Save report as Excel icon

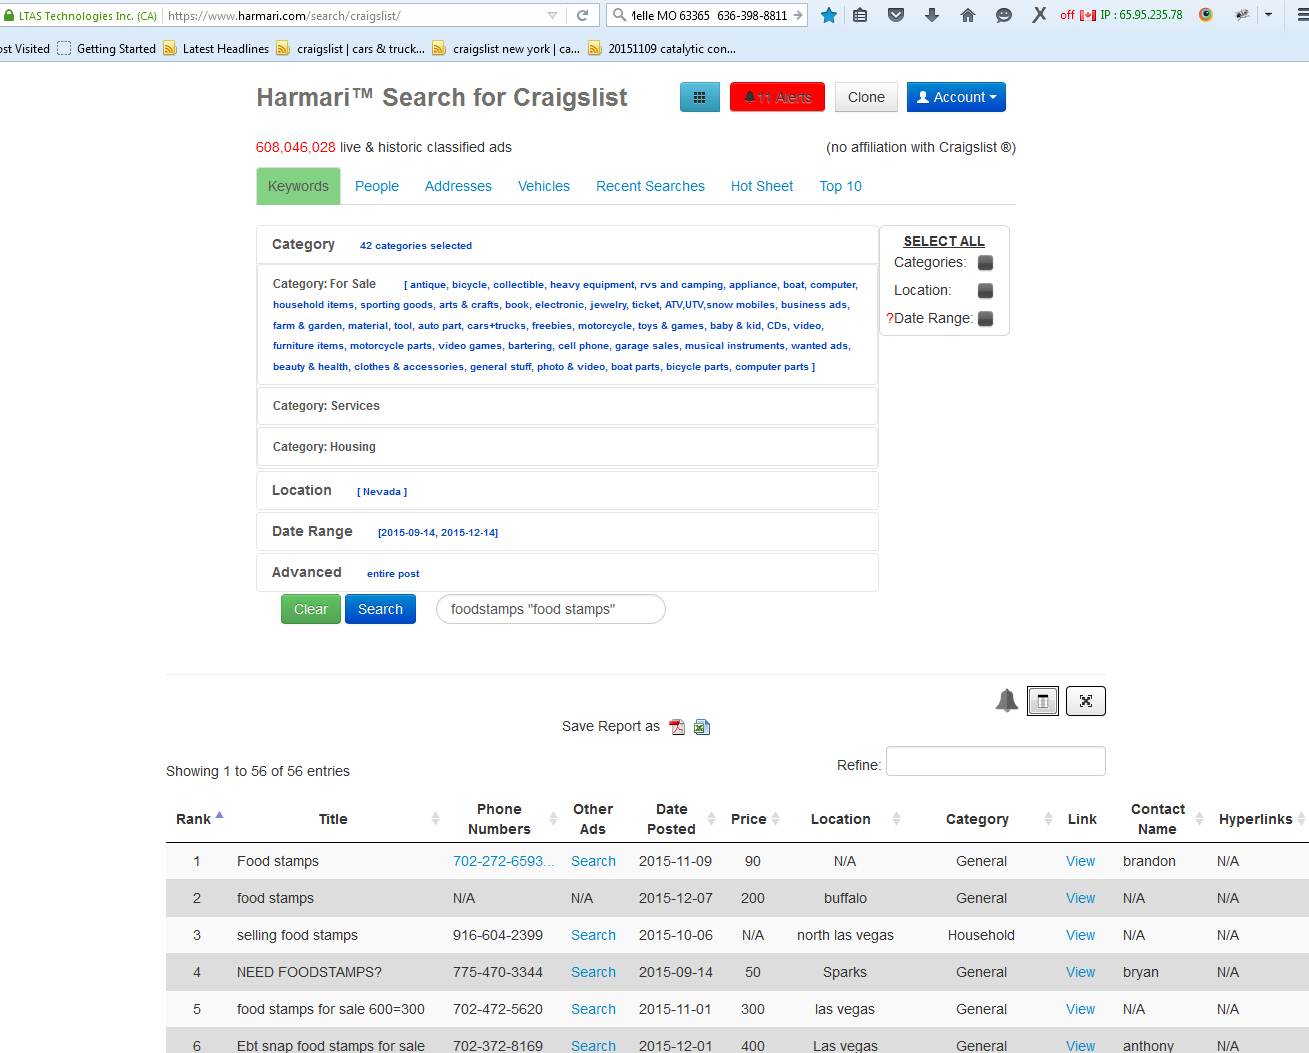(x=702, y=727)
